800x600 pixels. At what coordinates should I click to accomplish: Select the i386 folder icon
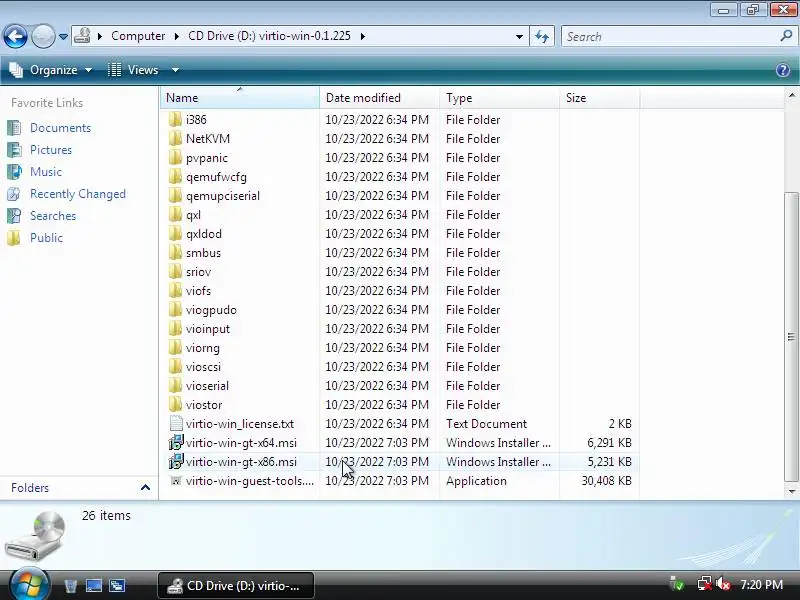pos(175,119)
